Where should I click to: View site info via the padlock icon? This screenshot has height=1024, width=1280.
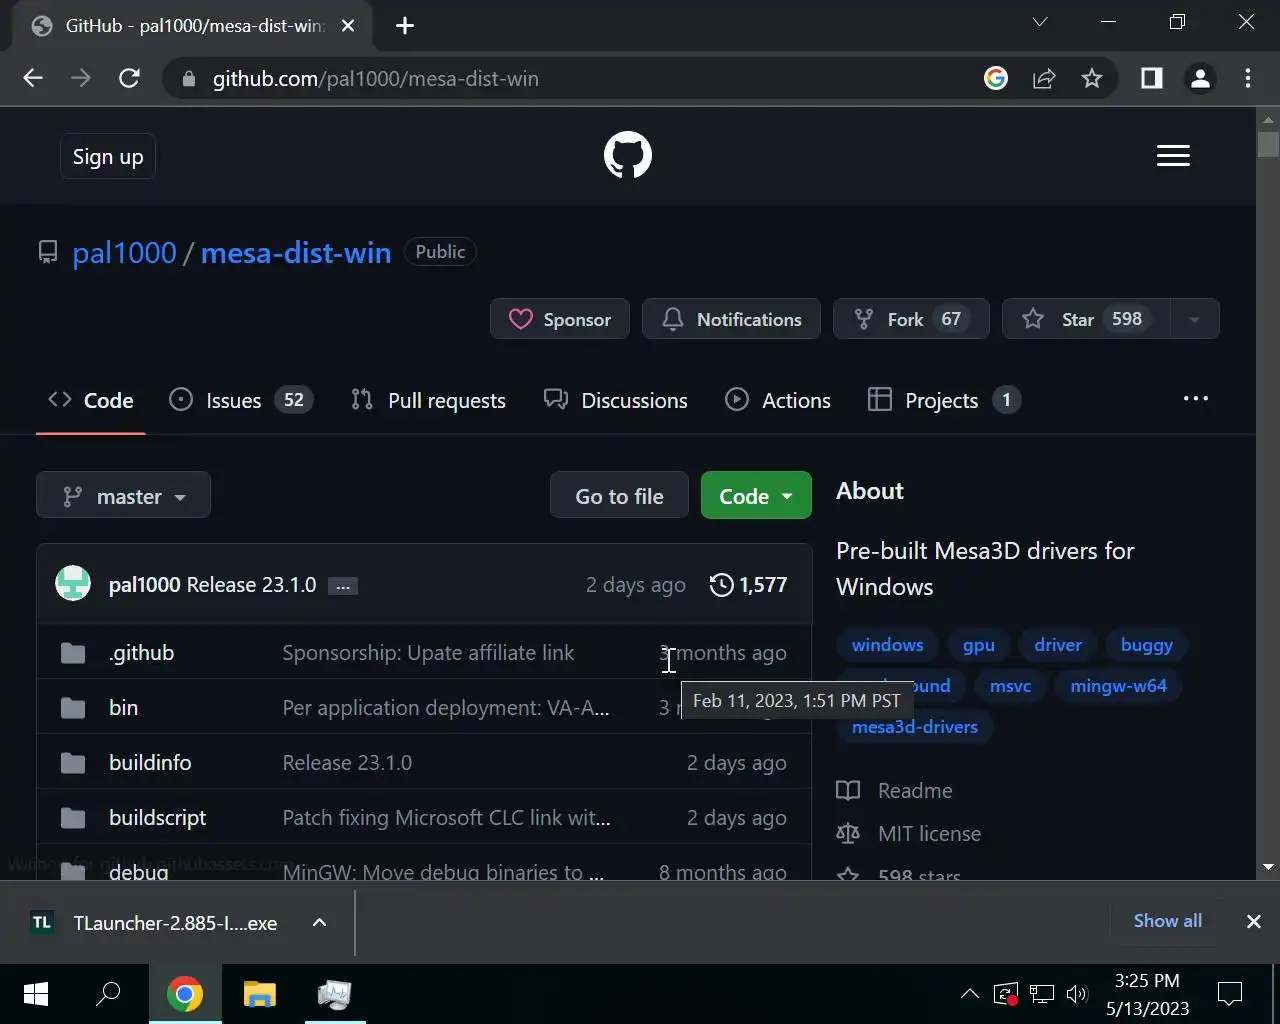click(188, 79)
